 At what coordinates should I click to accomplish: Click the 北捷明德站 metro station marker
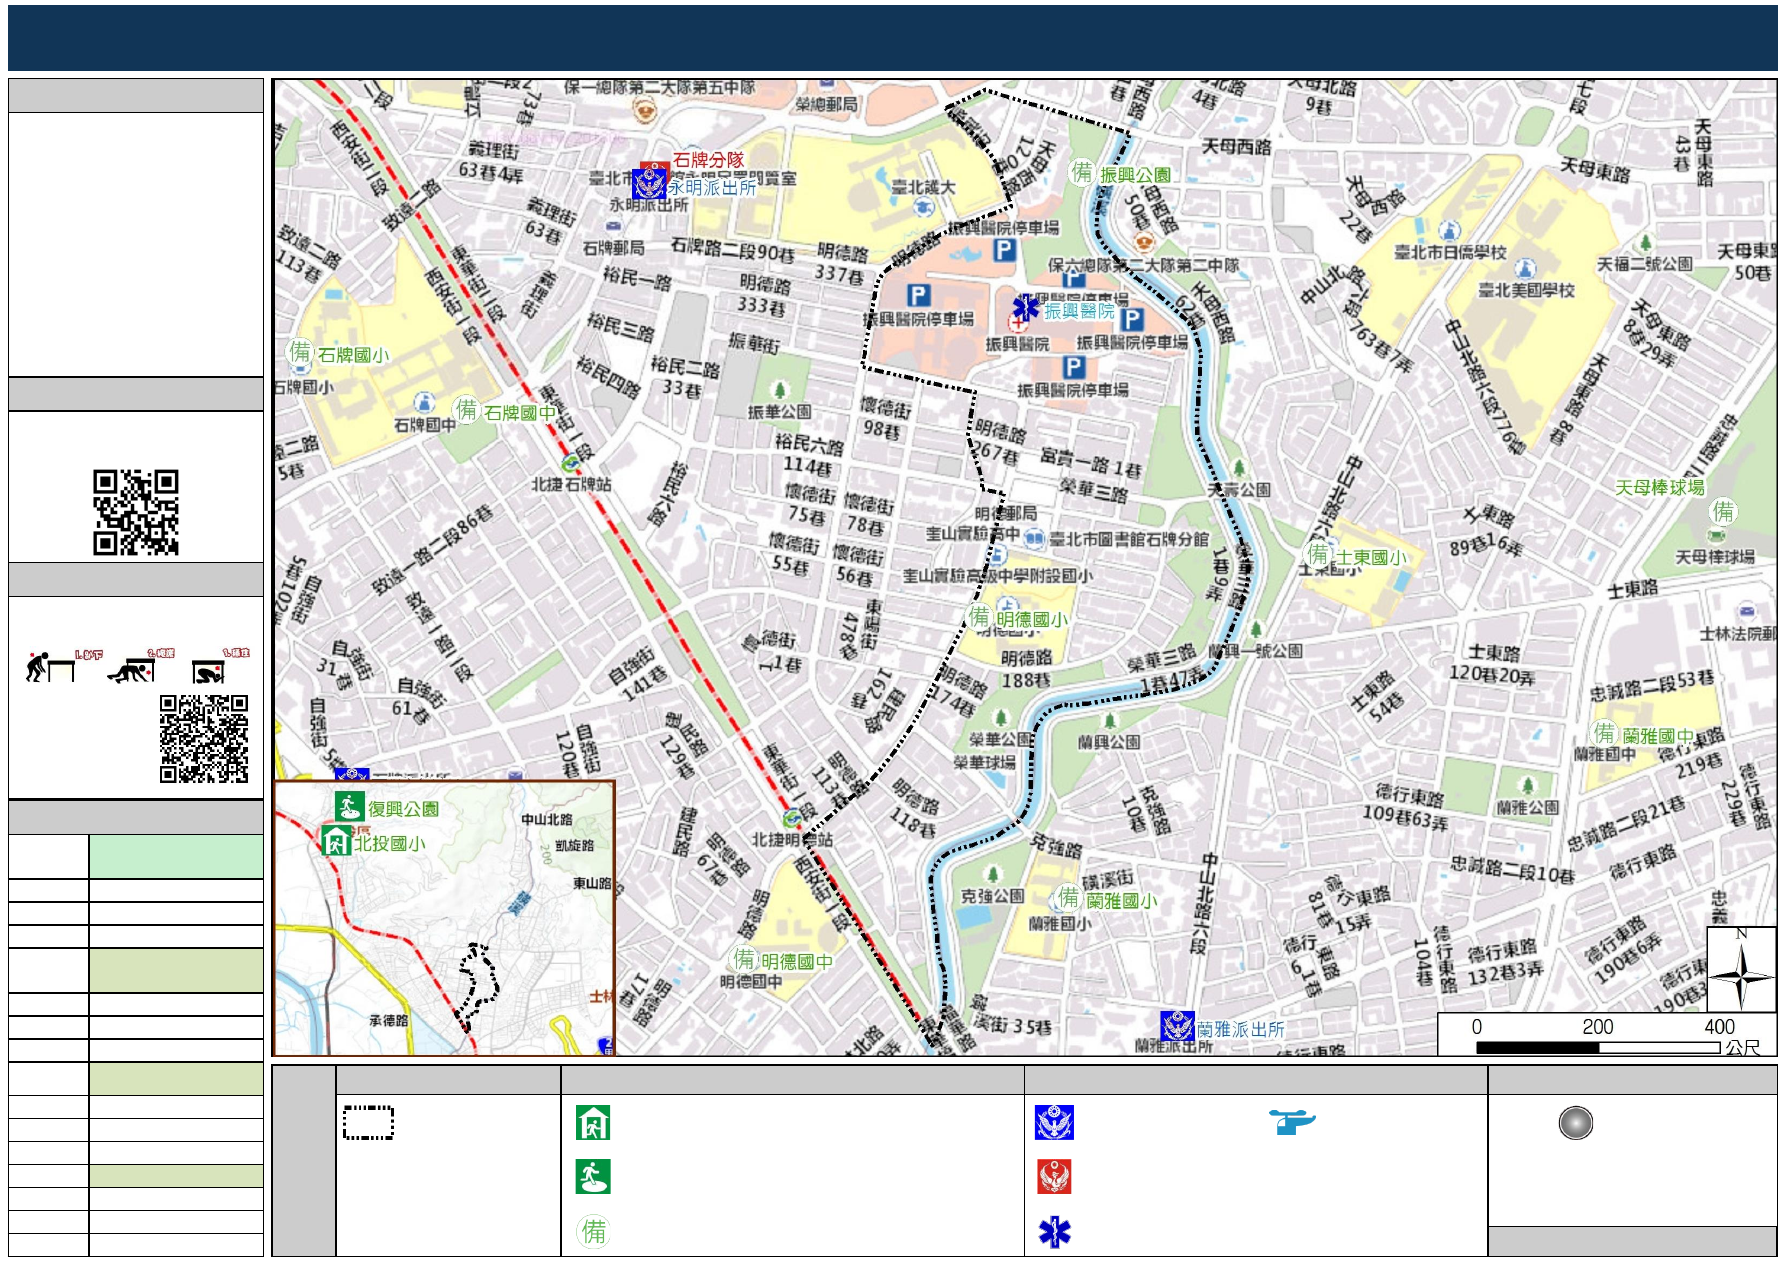[x=792, y=817]
